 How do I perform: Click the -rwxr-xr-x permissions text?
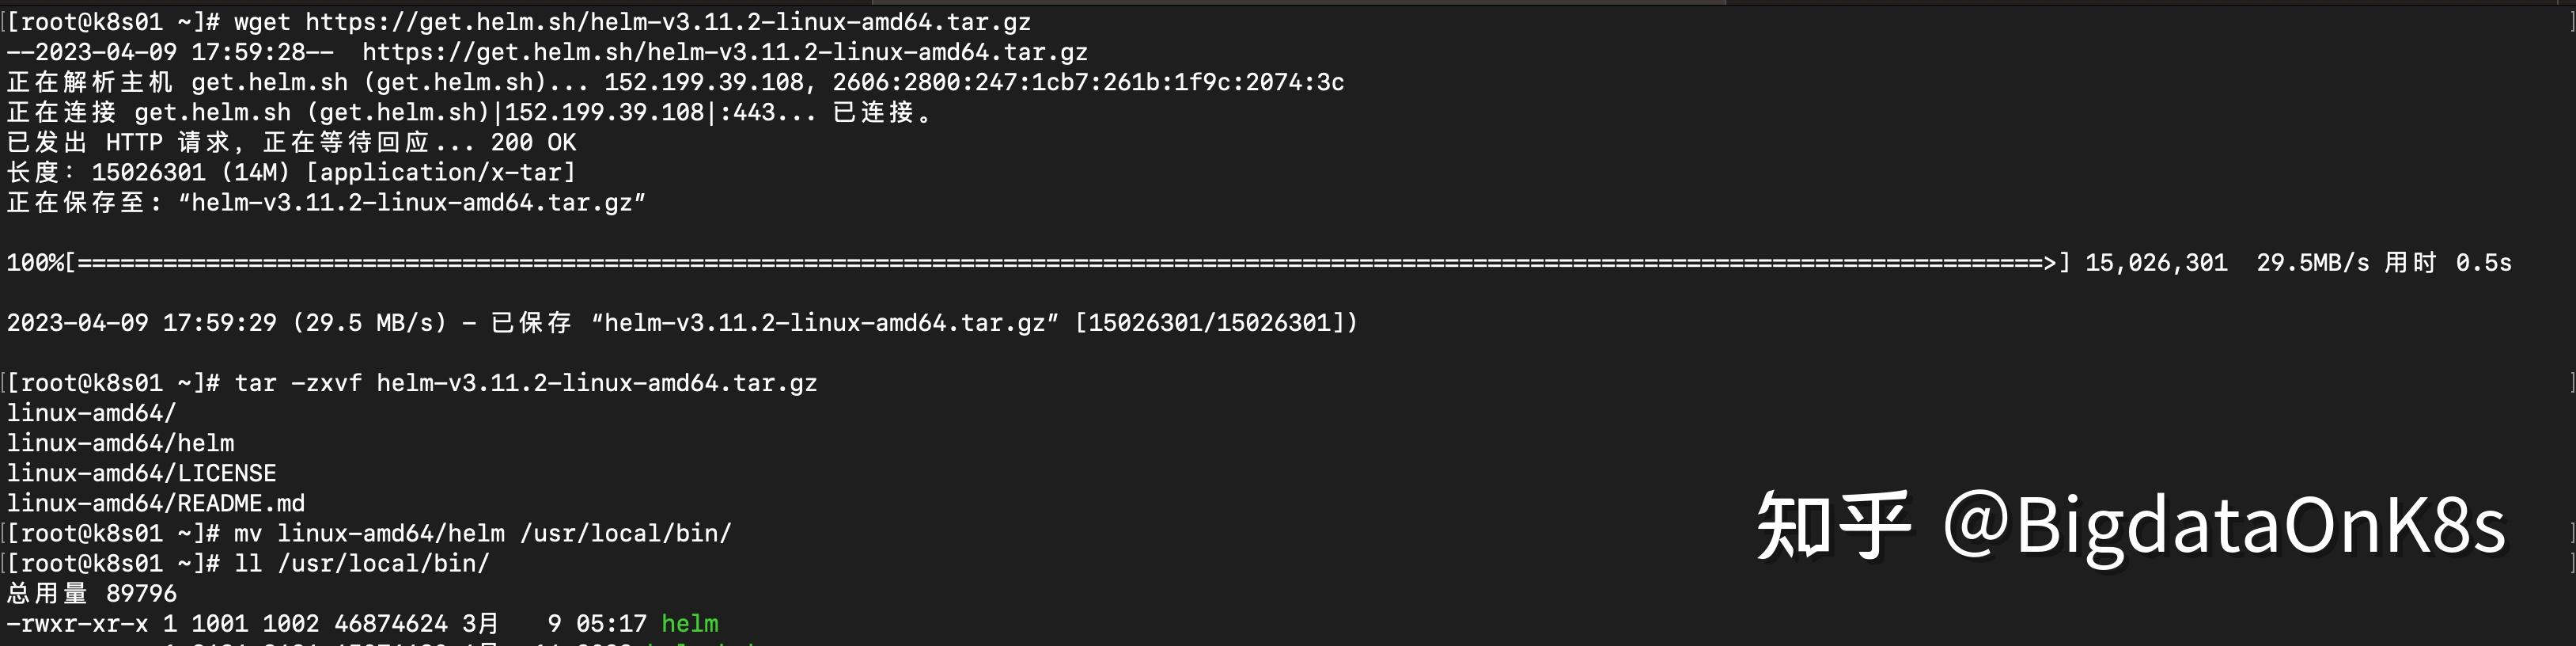click(78, 623)
